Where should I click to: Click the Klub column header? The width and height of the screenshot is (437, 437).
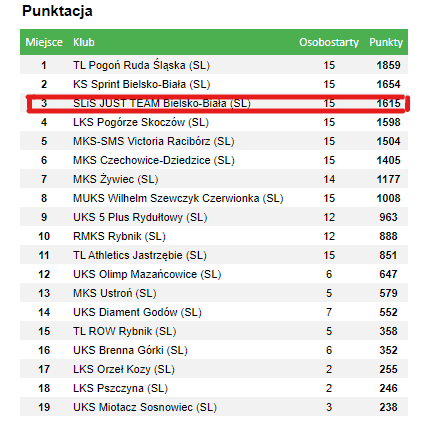click(x=84, y=42)
